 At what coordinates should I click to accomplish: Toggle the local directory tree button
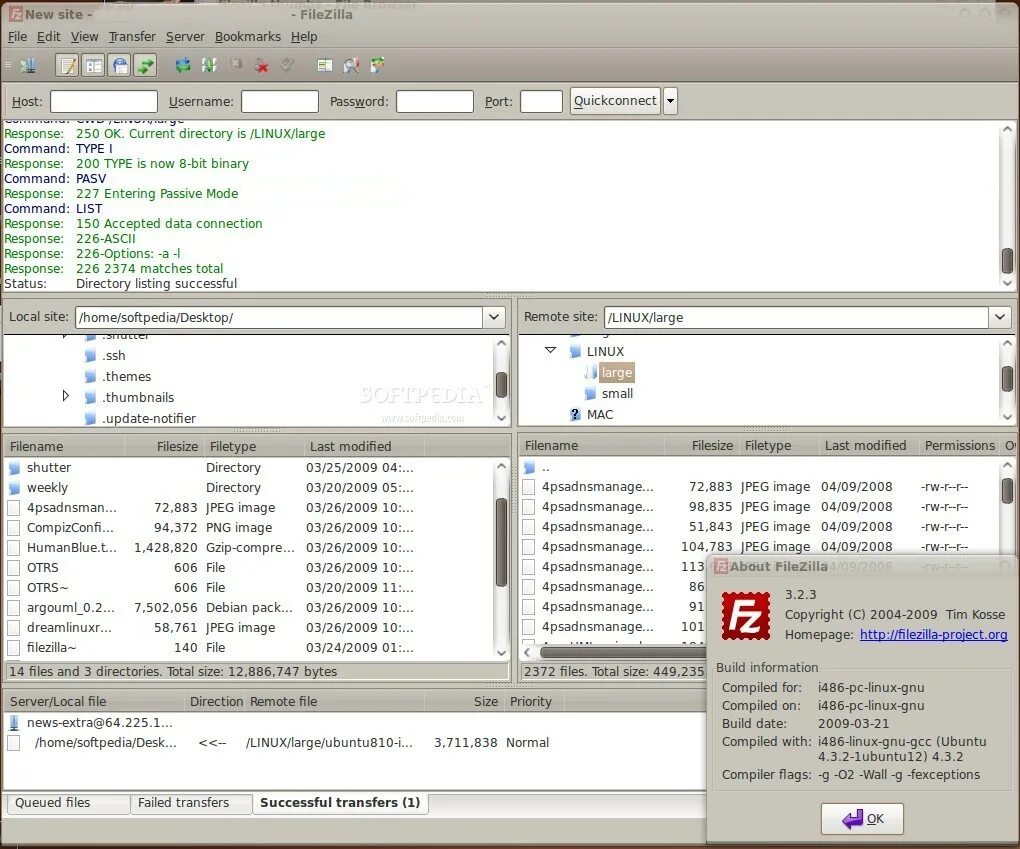94,65
